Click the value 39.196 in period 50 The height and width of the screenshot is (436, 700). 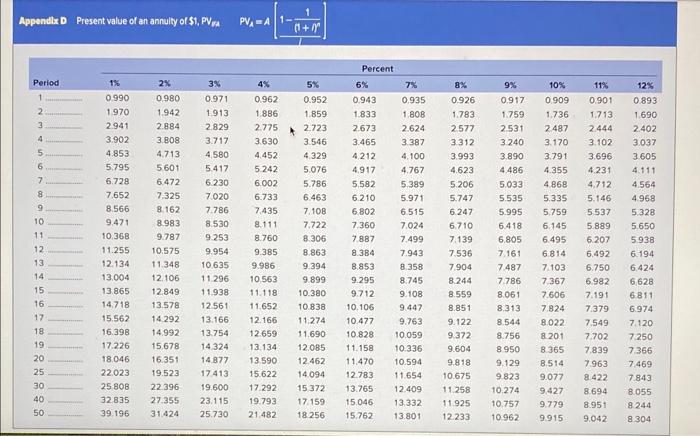point(115,414)
